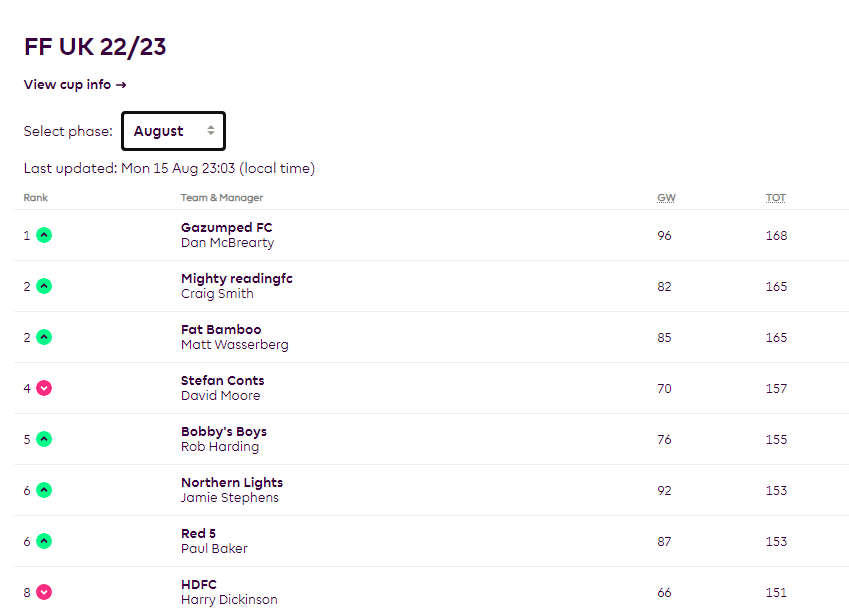Click pink down arrow beside HDFC
The height and width of the screenshot is (612, 849).
(44, 593)
